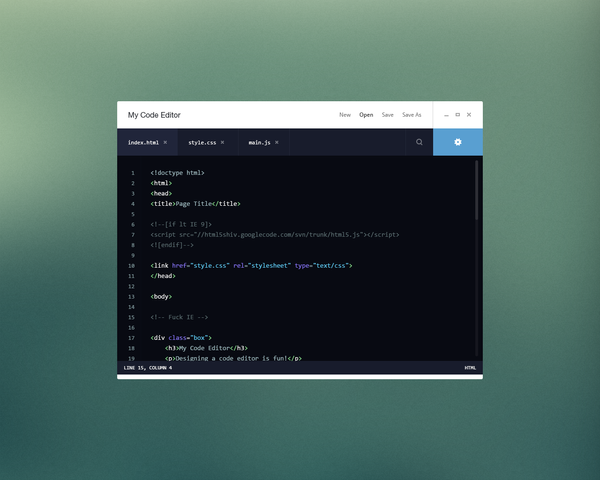The image size is (600, 480).
Task: Click line number 15 in the gutter
Action: tap(131, 317)
